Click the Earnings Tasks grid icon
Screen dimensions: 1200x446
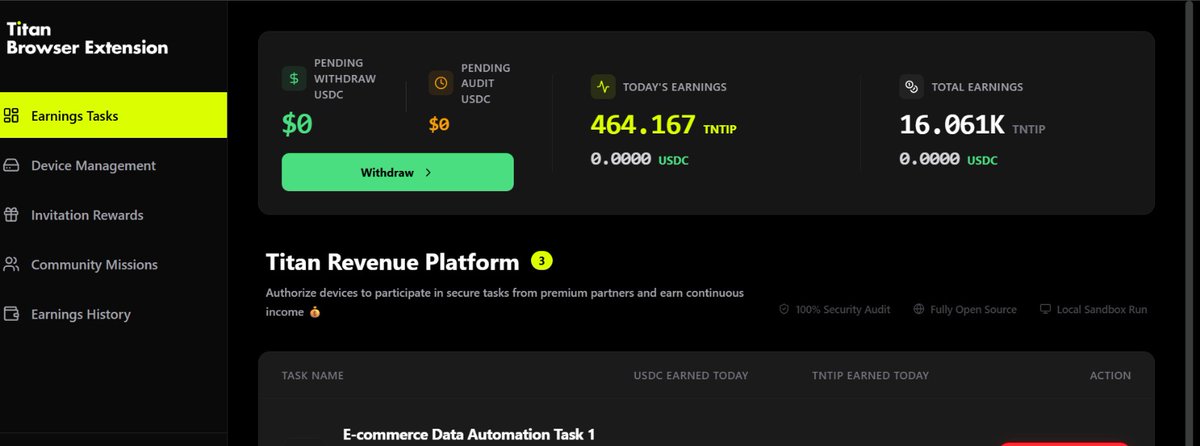(12, 116)
